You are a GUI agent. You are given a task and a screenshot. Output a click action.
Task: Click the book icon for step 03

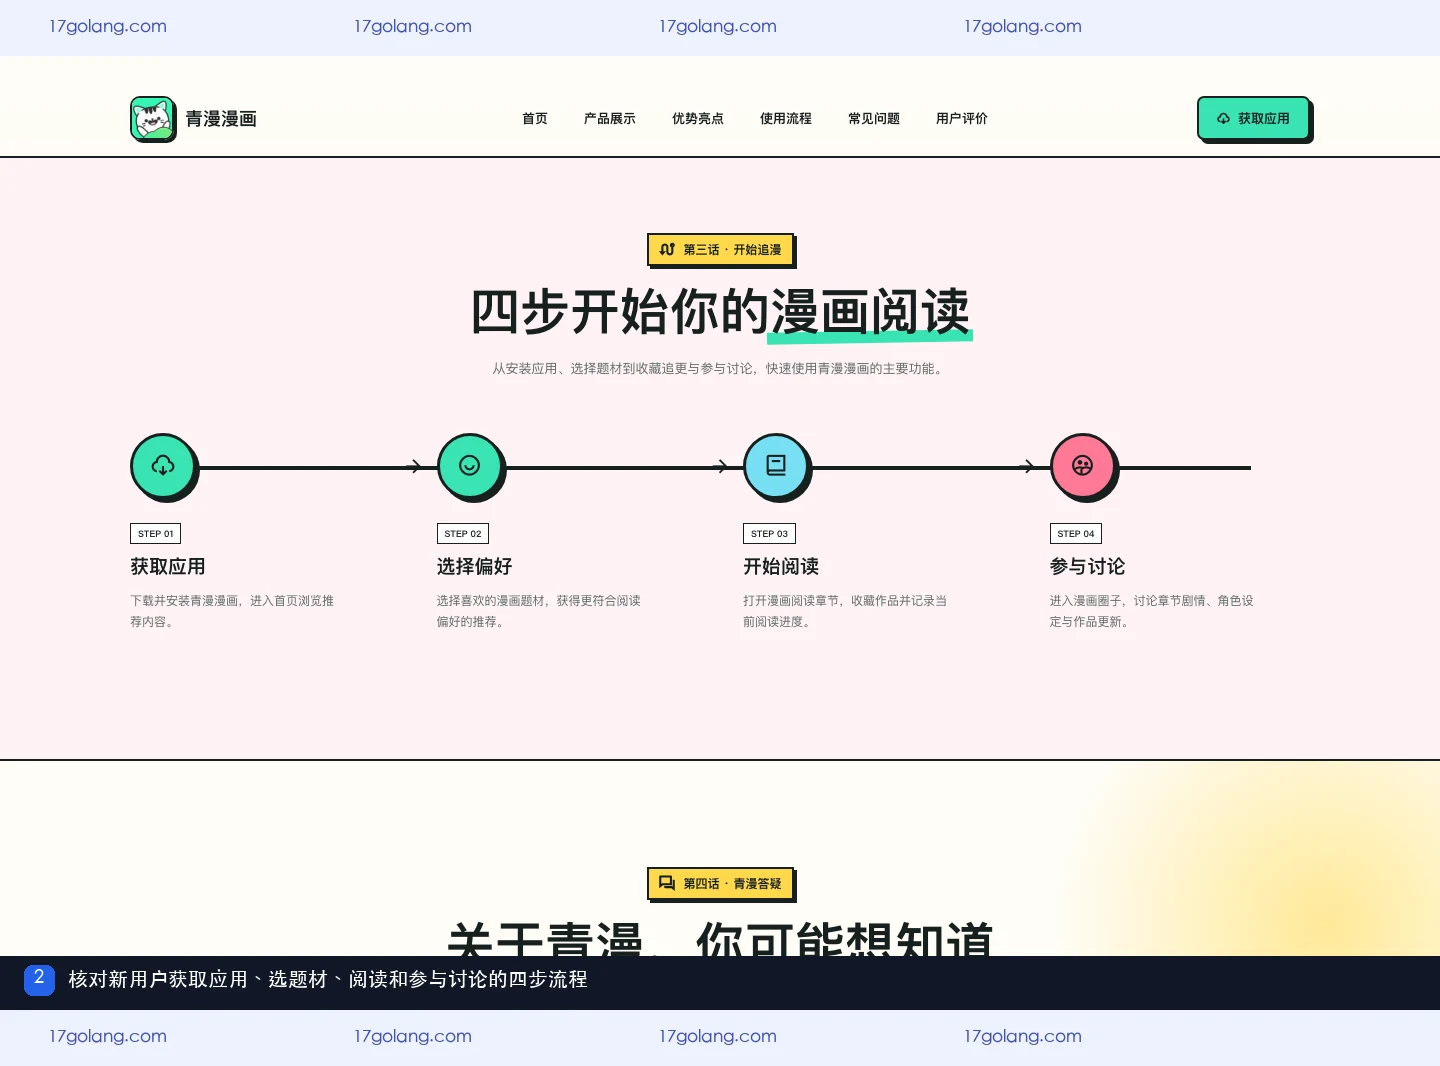coord(776,465)
